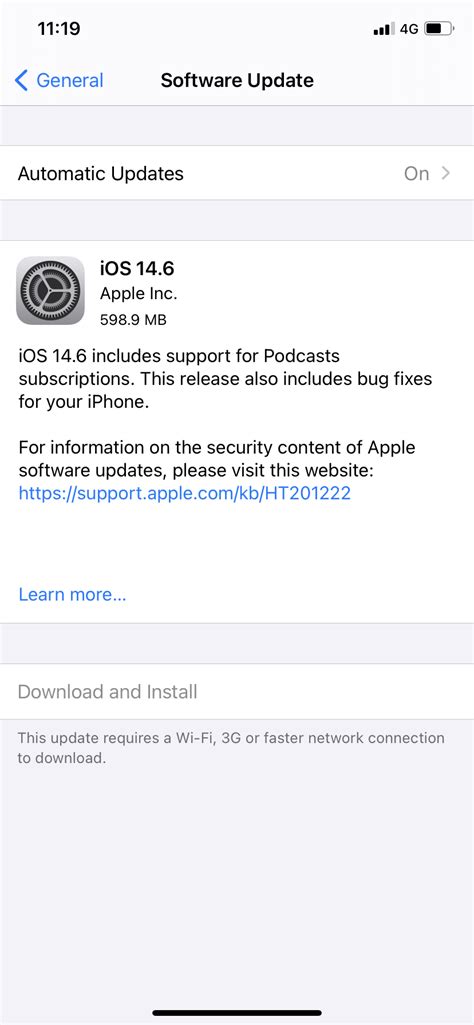474x1025 pixels.
Task: Go back to General settings
Action: [x=59, y=80]
